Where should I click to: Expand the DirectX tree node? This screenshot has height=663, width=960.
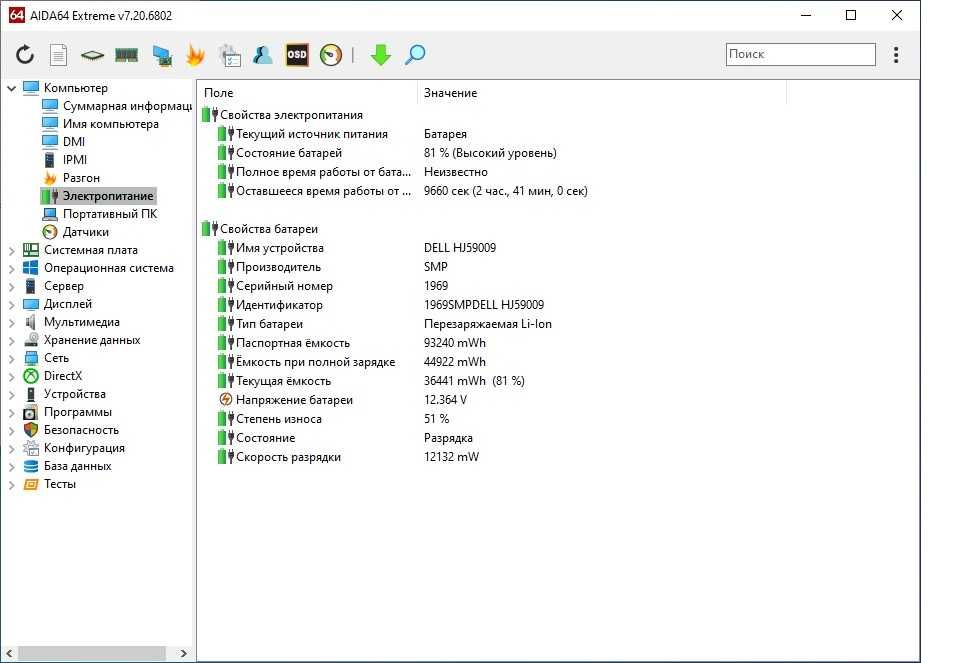11,376
